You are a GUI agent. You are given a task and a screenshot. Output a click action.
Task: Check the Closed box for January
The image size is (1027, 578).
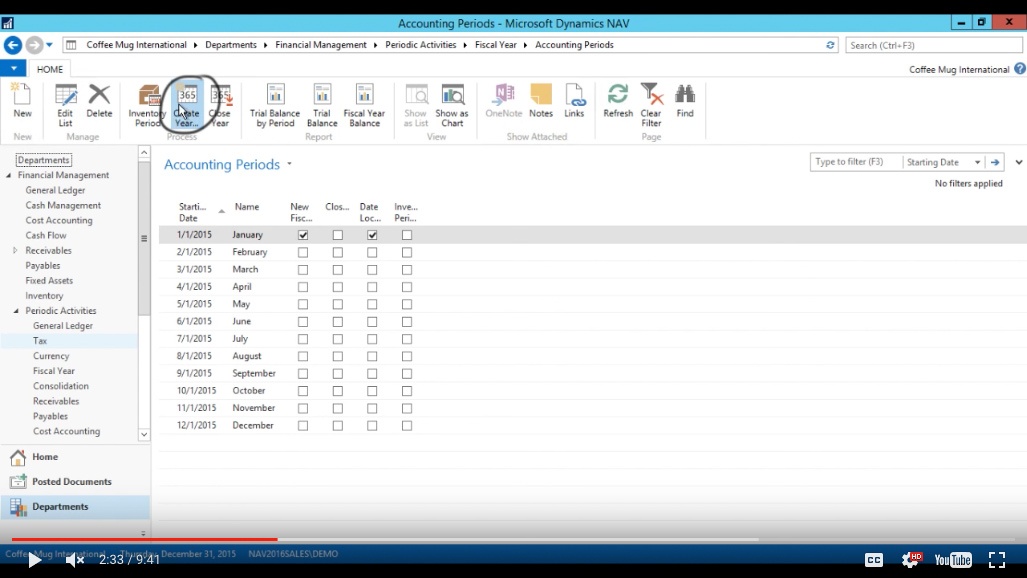pyautogui.click(x=337, y=235)
